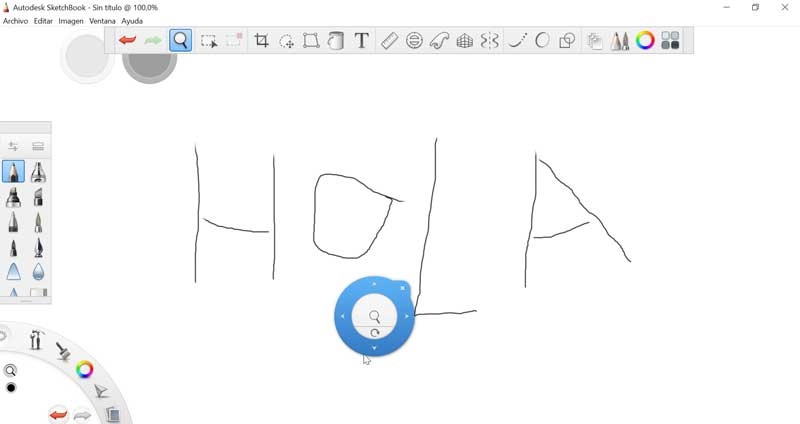The width and height of the screenshot is (800, 424).
Task: Open the tools icon in the corner lagoon
Action: (36, 339)
